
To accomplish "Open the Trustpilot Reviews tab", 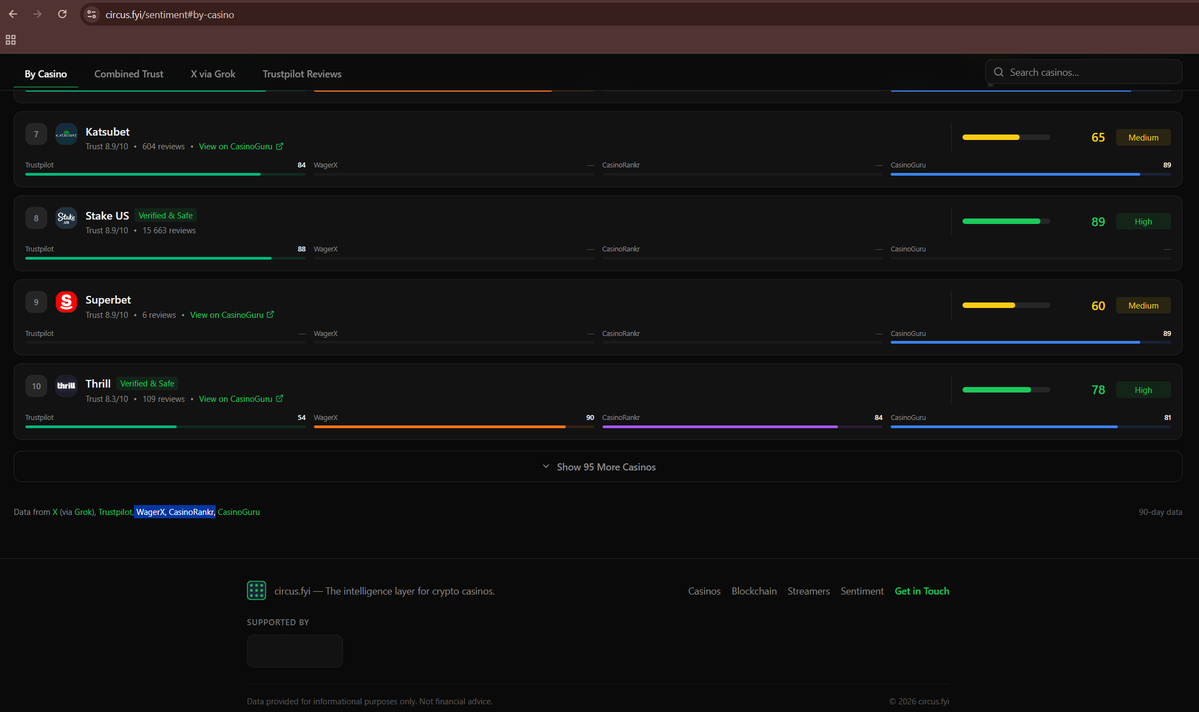I will point(302,74).
